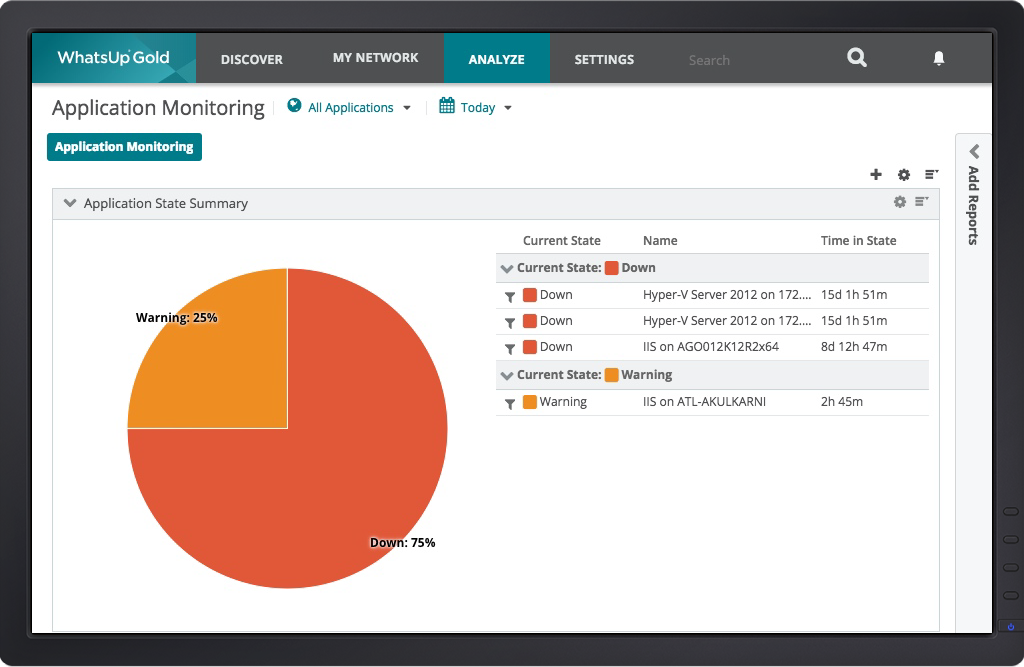Click the calendar icon beside Today

tap(447, 105)
